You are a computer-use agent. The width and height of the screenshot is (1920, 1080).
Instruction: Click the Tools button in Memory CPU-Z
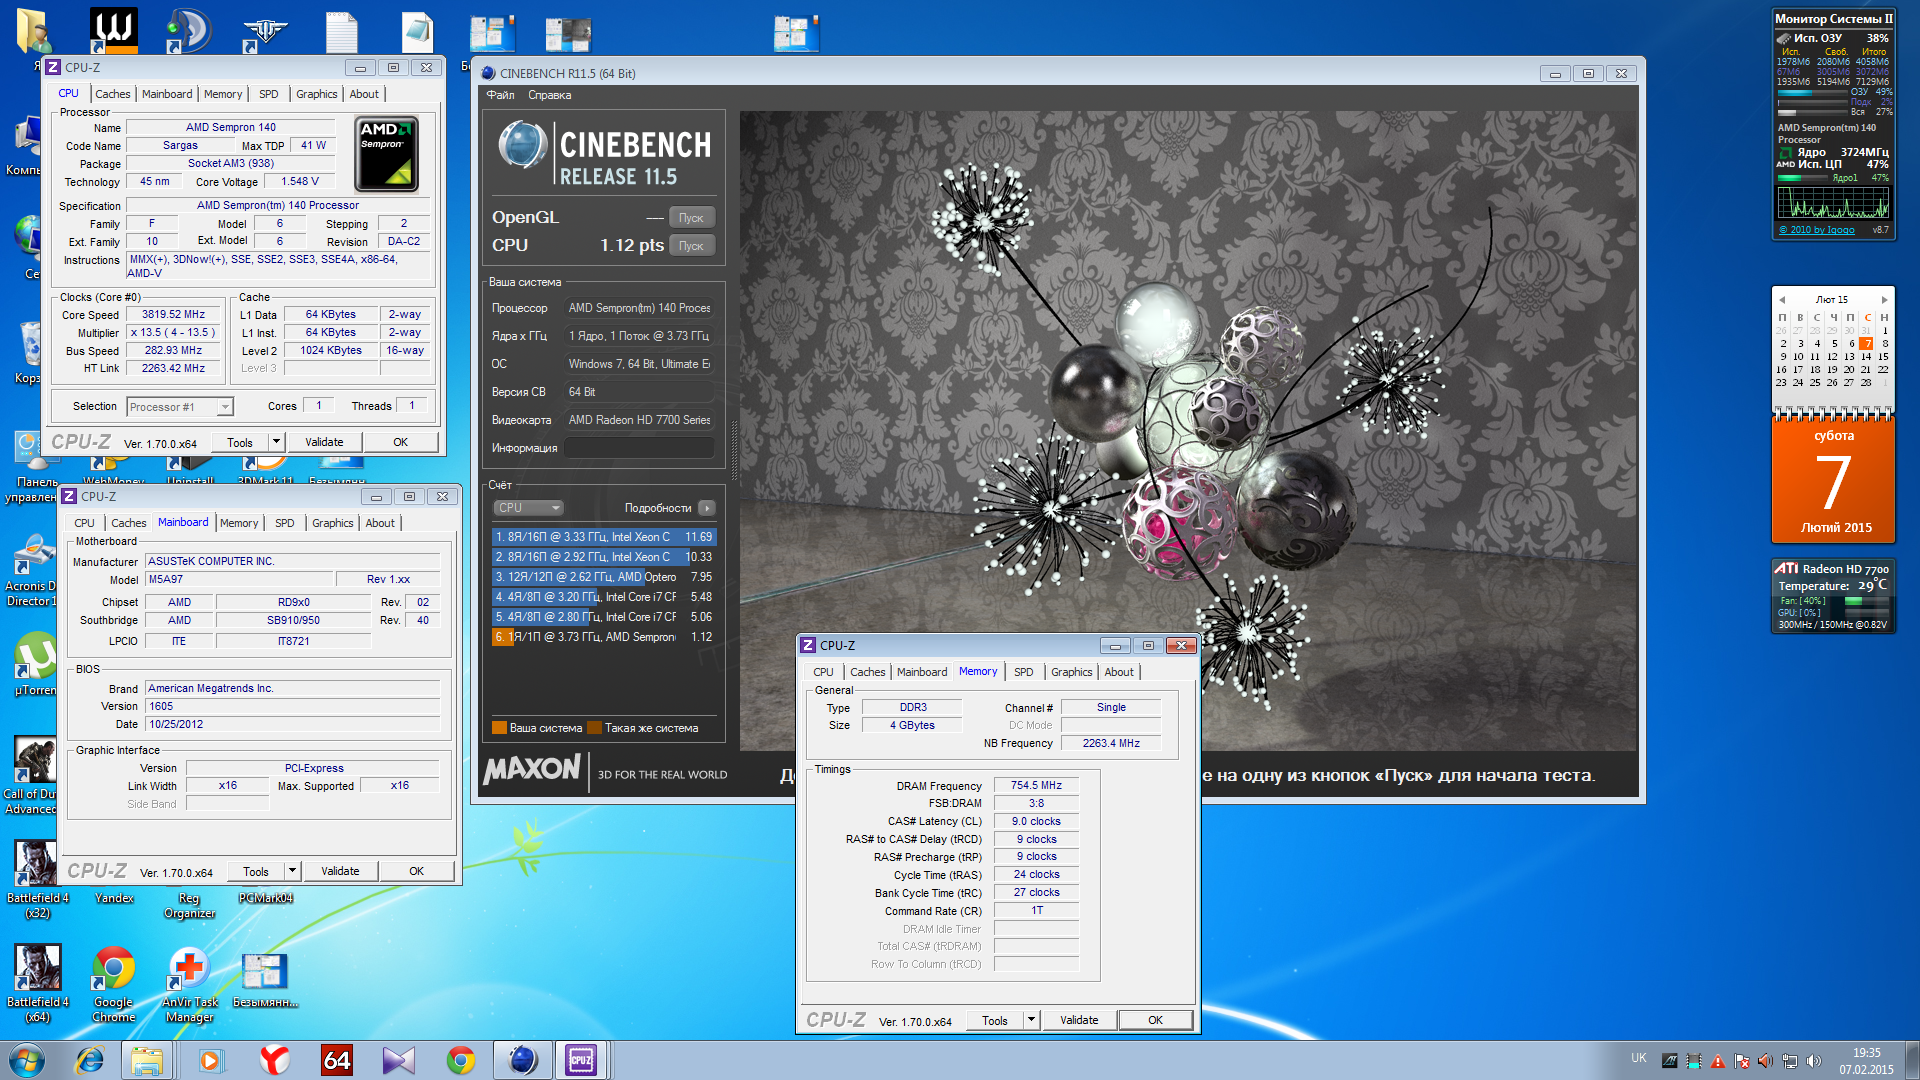995,1020
